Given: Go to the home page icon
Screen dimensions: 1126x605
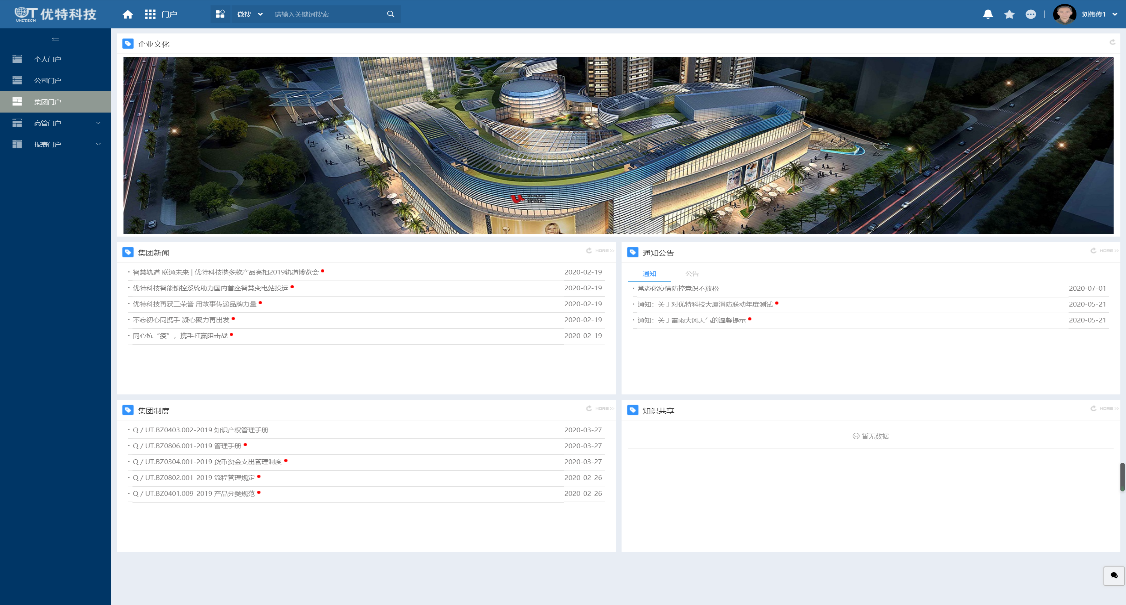Looking at the screenshot, I should coord(128,14).
